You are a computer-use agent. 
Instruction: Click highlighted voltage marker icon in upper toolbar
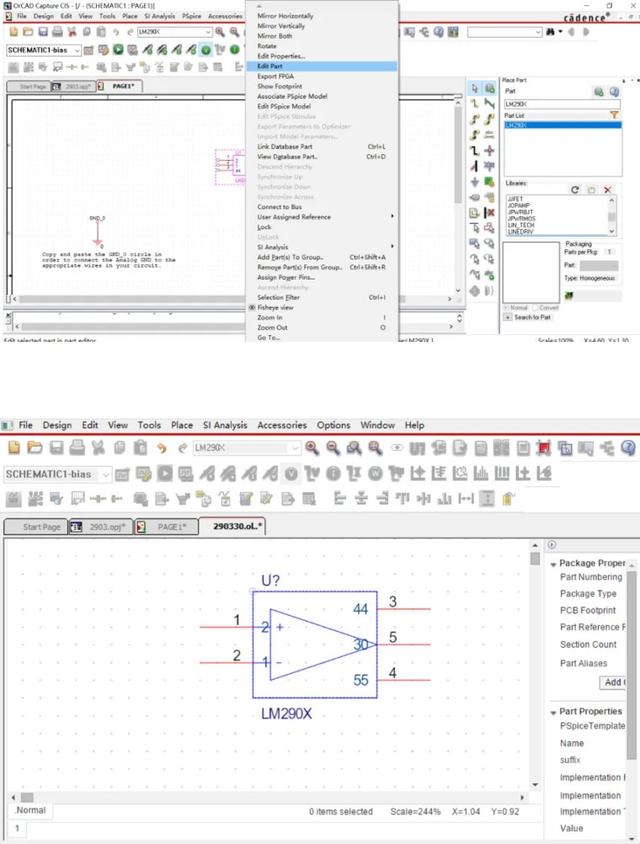tap(206, 50)
